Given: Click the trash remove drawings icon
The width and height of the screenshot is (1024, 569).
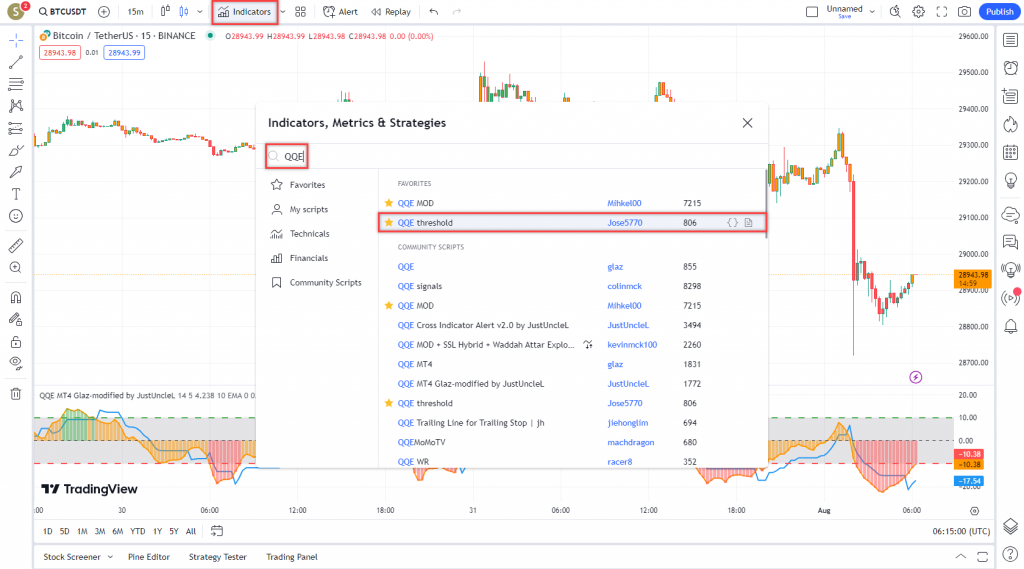Looking at the screenshot, I should pos(16,393).
